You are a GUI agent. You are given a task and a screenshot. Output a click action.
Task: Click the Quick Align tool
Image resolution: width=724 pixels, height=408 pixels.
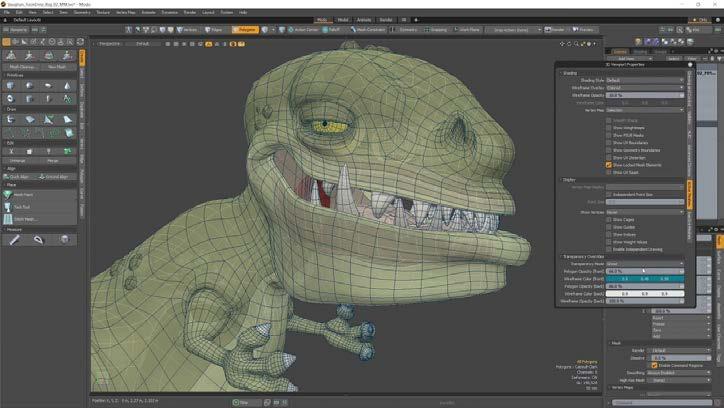click(x=20, y=177)
